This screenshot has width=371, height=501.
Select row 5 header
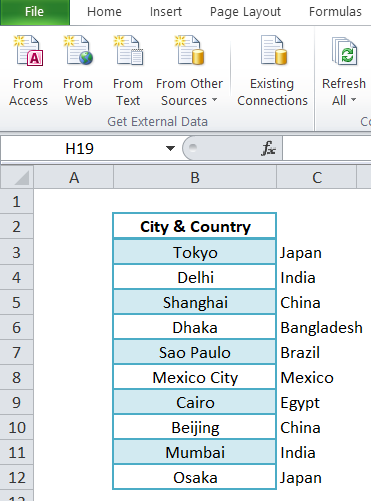pos(16,302)
